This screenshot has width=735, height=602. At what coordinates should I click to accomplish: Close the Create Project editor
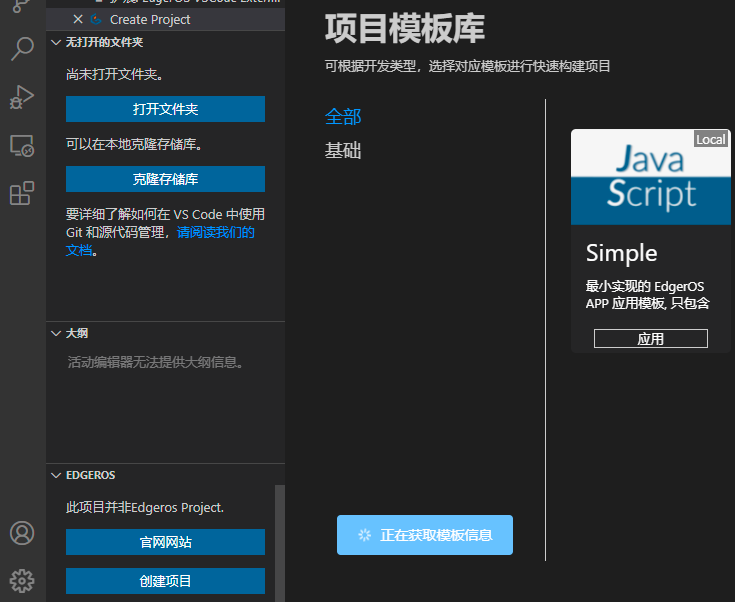coord(78,19)
